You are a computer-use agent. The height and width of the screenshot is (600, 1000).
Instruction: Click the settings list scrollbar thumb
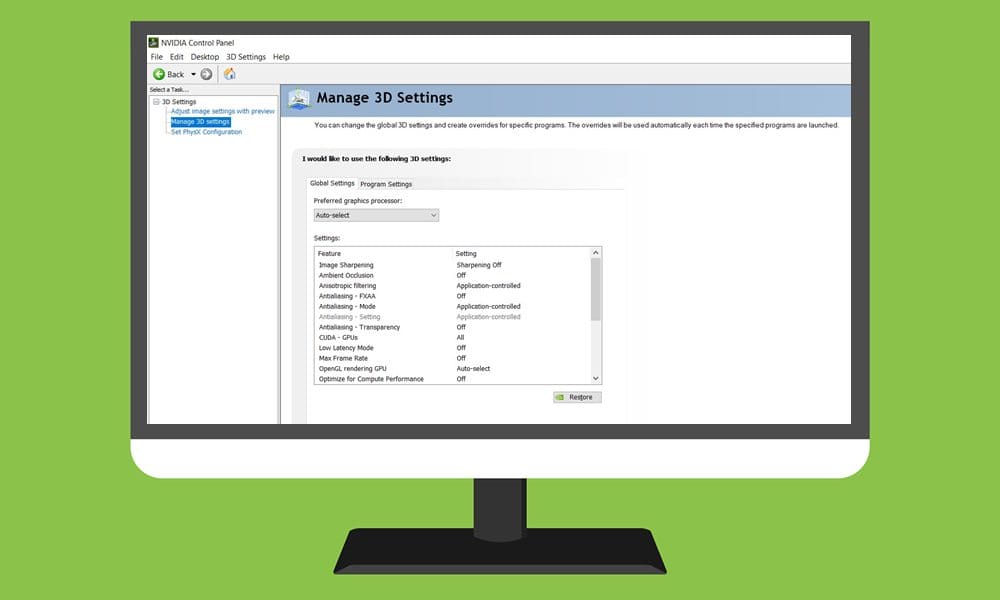[x=596, y=289]
